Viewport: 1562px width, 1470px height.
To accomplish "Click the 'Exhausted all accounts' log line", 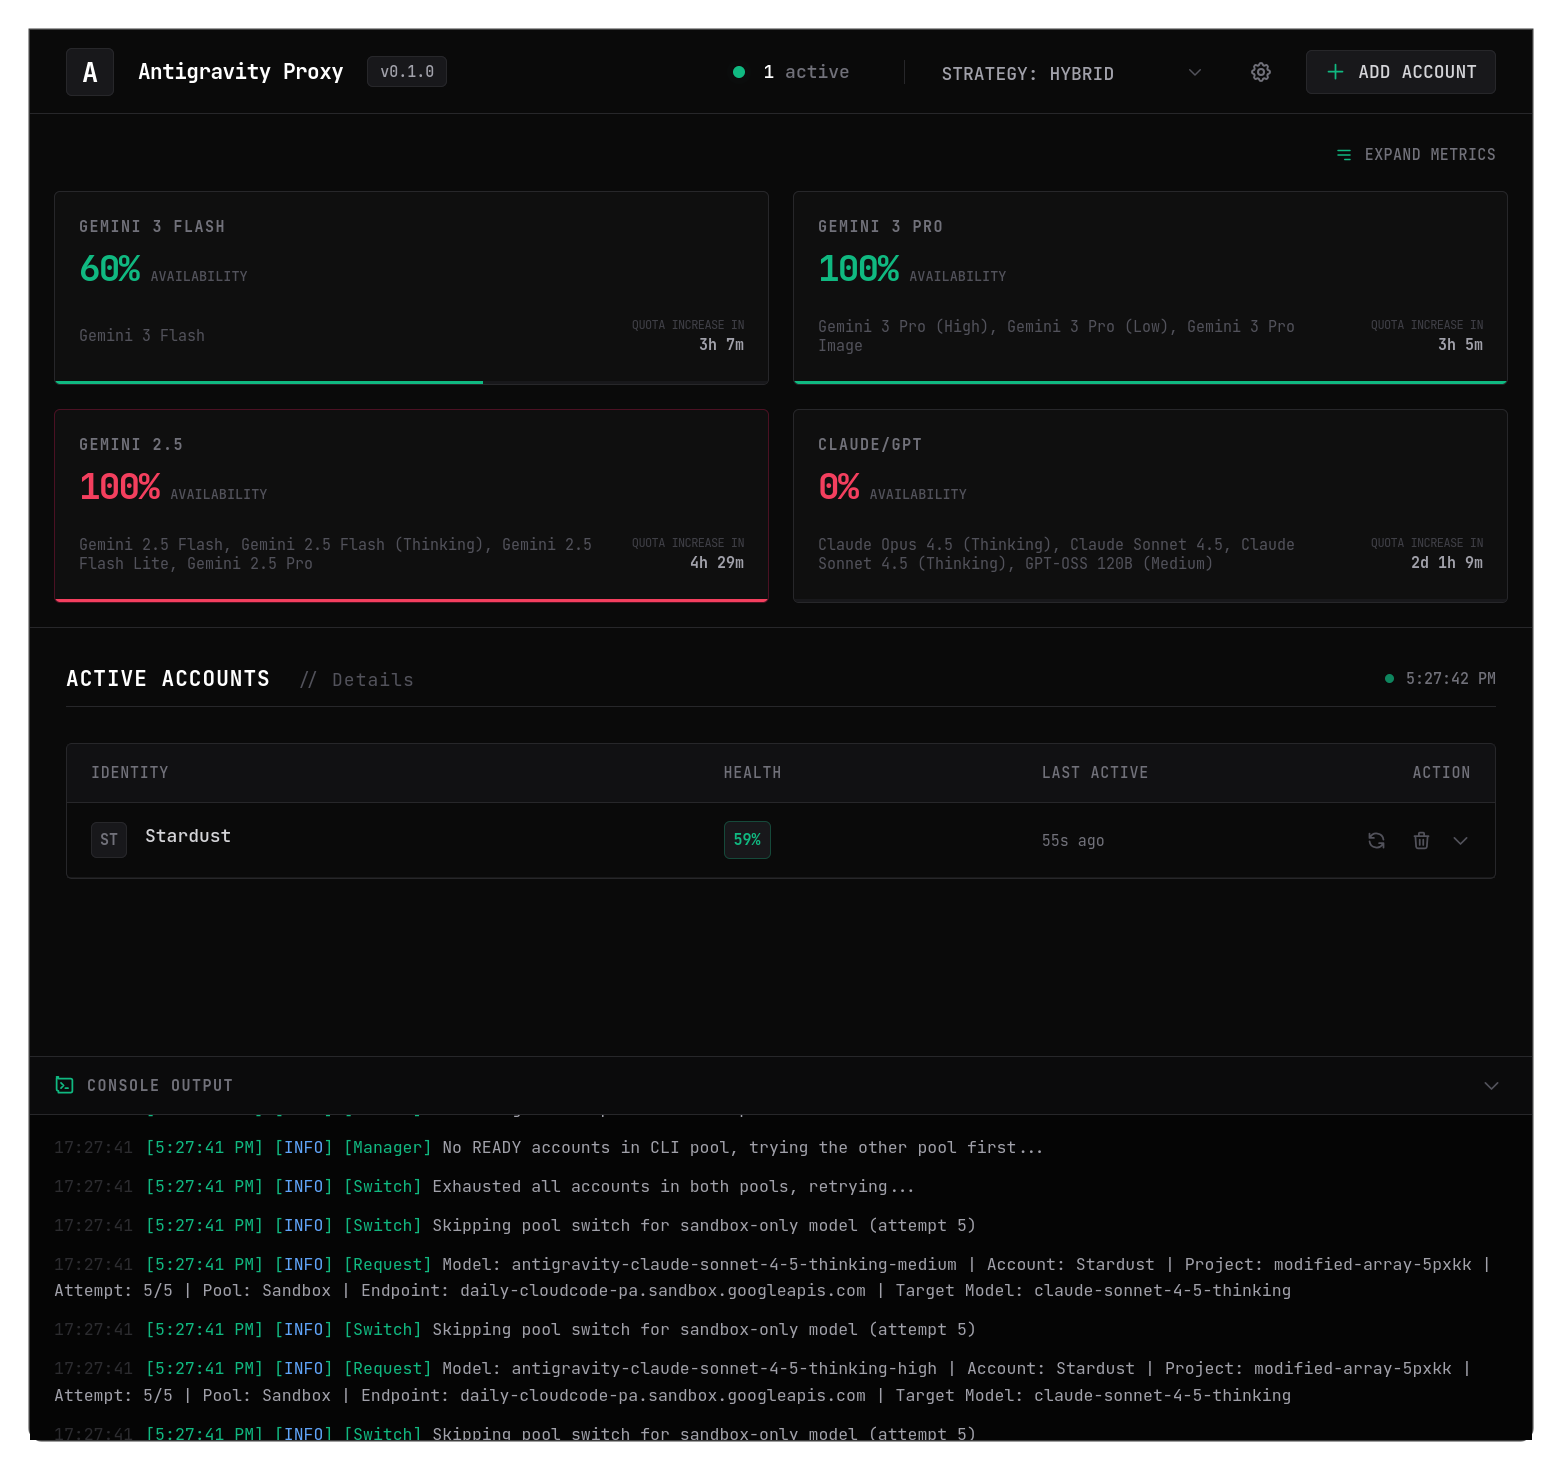I will pyautogui.click(x=484, y=1187).
